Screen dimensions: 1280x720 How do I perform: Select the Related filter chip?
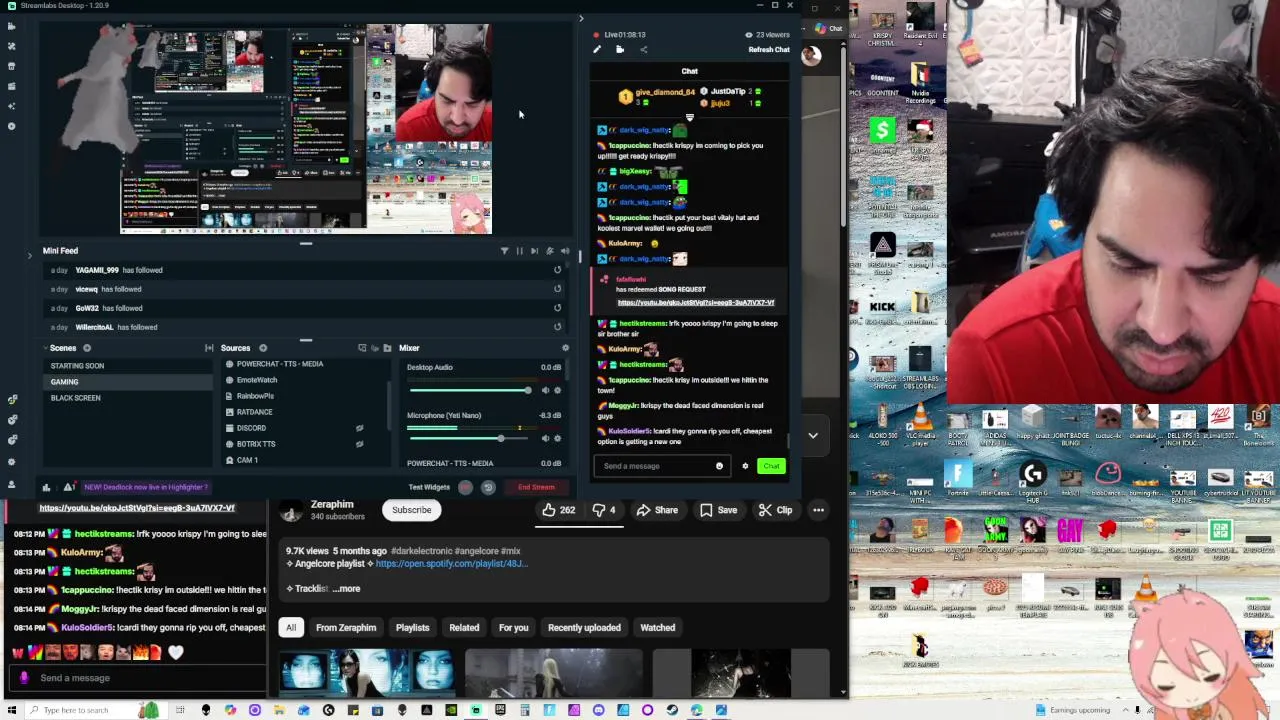tap(464, 628)
